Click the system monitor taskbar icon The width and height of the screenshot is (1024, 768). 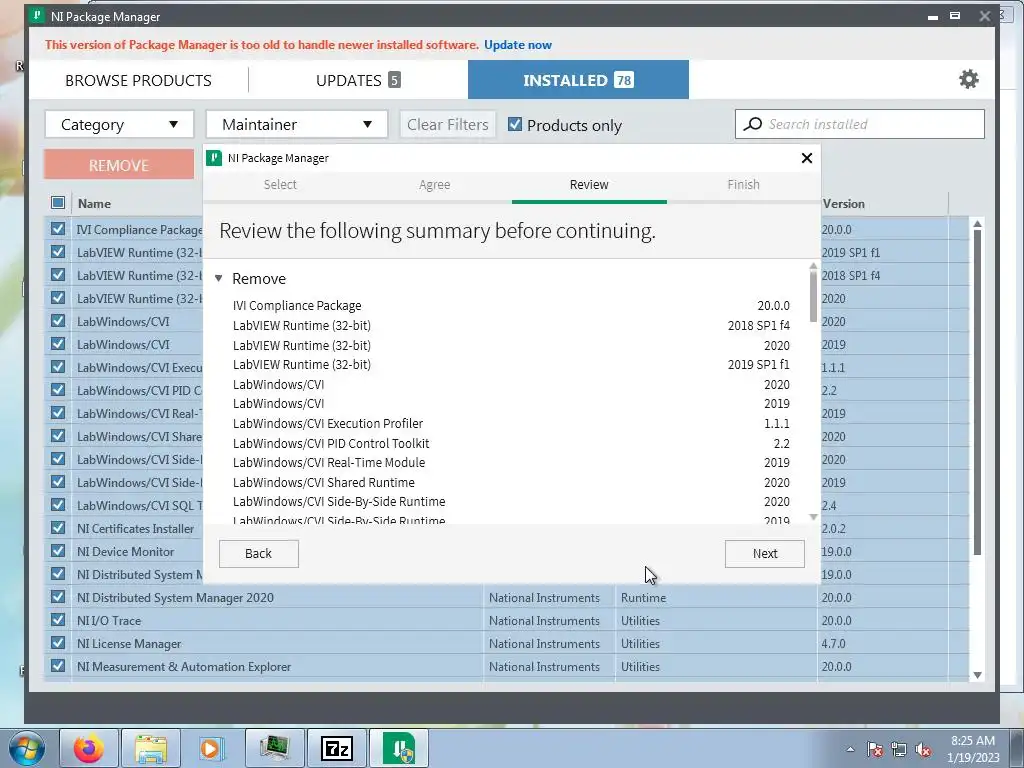[x=274, y=748]
